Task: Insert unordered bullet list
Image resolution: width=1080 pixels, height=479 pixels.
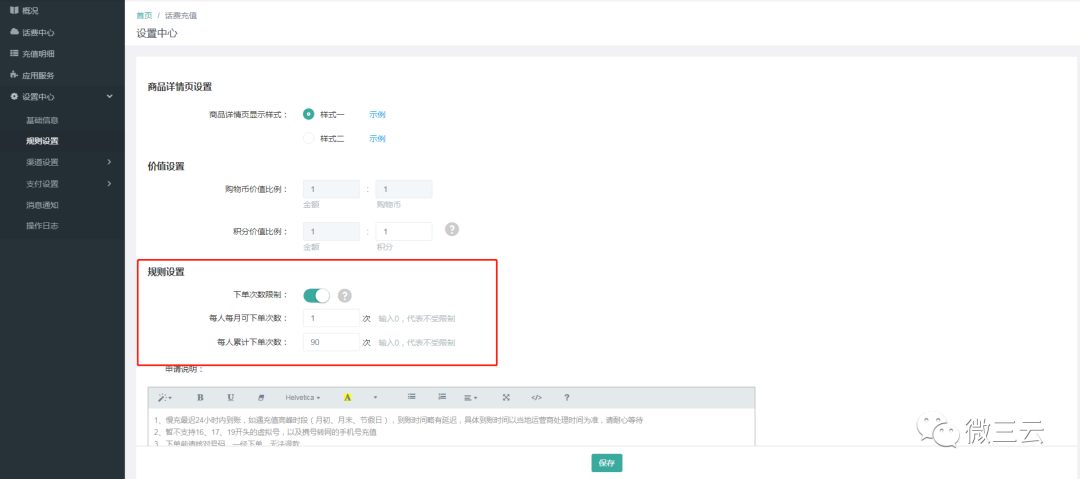Action: point(411,397)
